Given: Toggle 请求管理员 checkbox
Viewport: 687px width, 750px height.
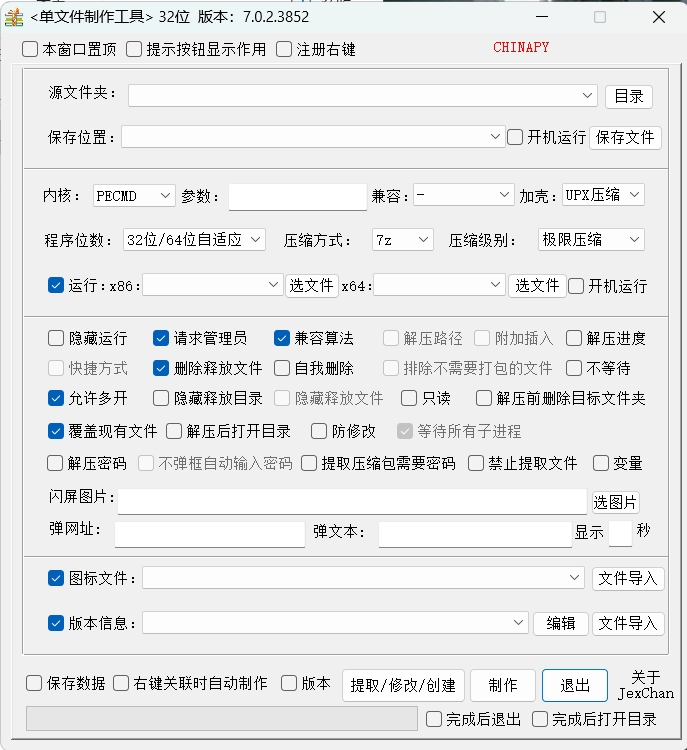Looking at the screenshot, I should (161, 339).
